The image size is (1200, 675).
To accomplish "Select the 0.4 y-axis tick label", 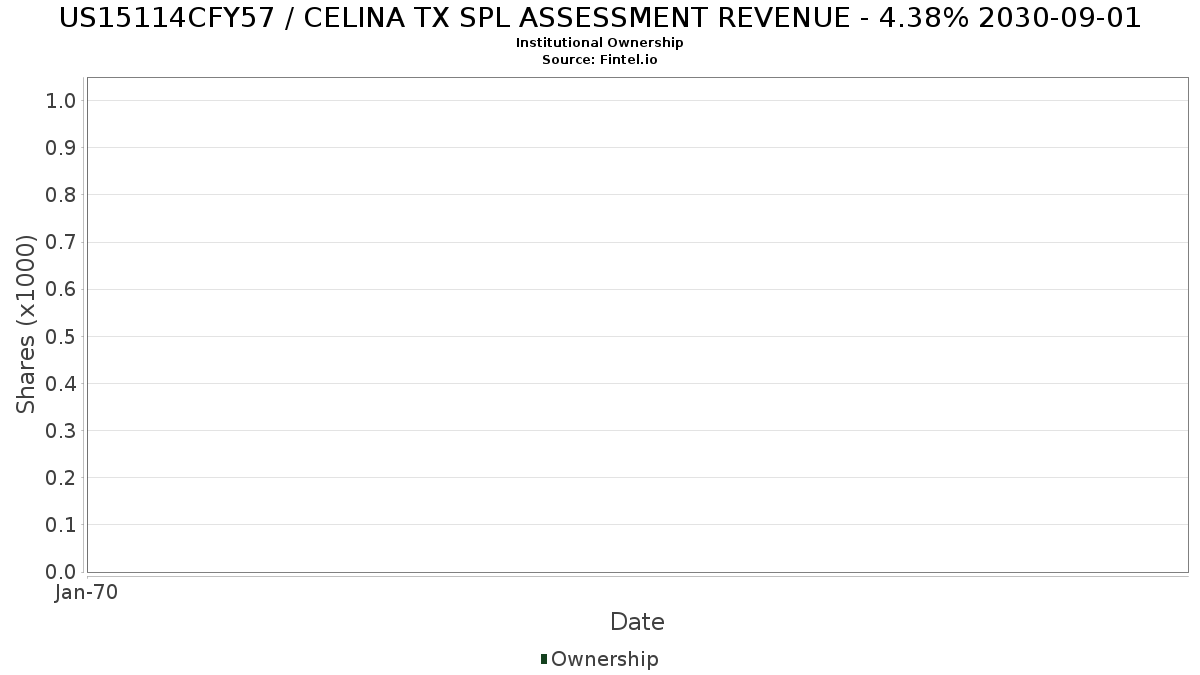I will tap(61, 384).
